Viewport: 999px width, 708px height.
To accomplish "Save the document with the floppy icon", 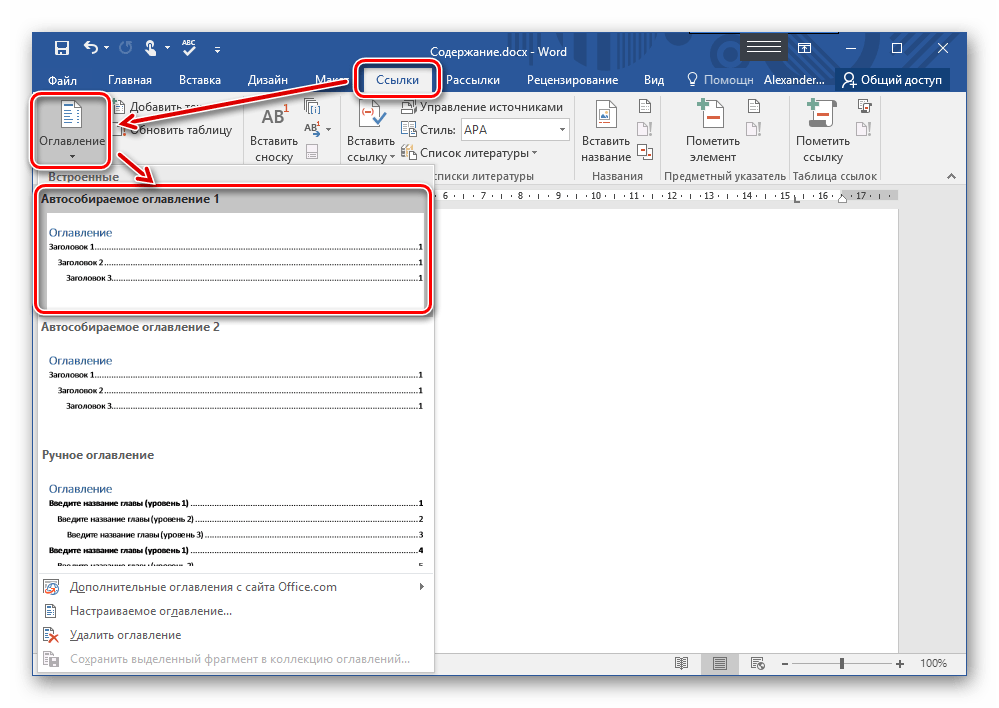I will [62, 48].
